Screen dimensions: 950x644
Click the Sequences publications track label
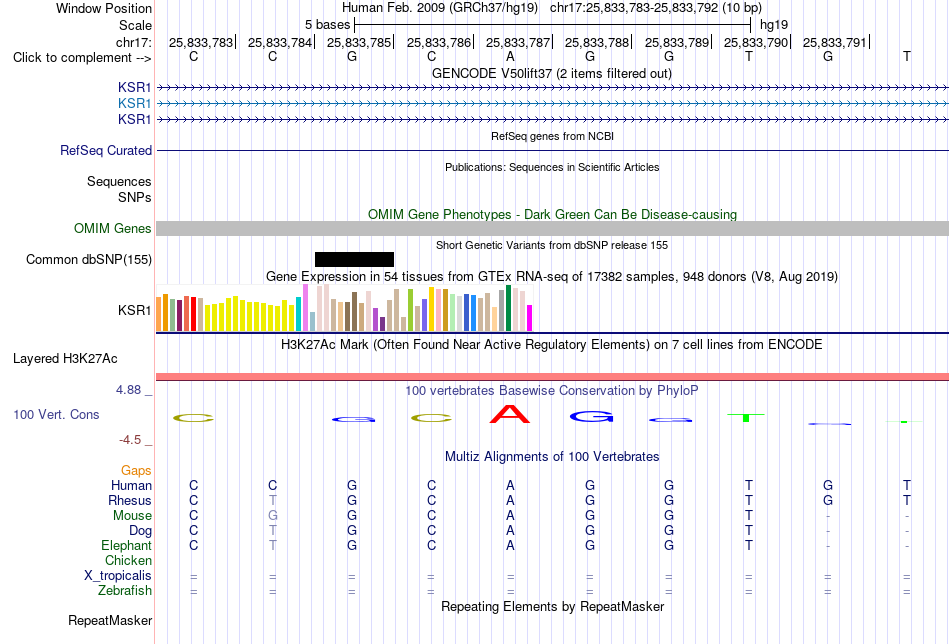pos(119,181)
